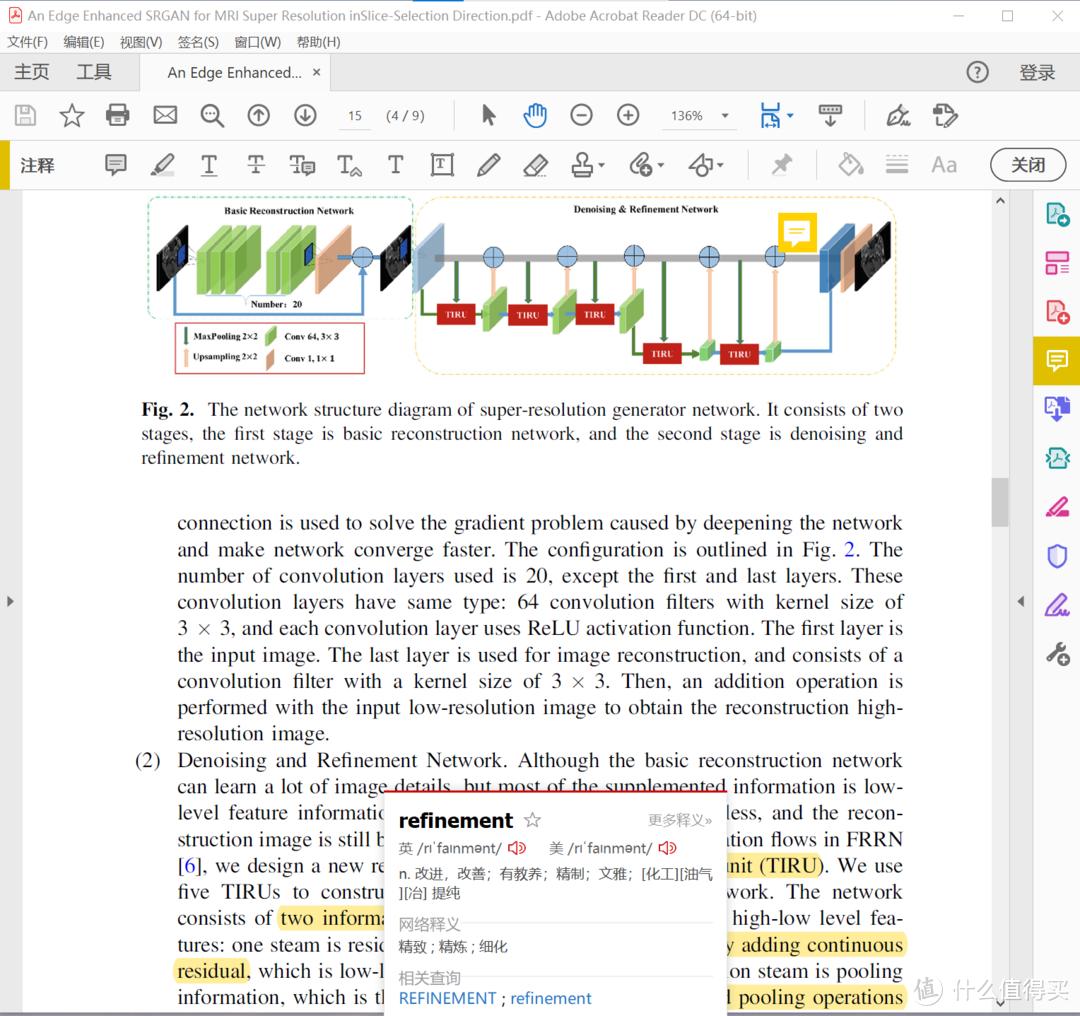Open the 文件(F) menu
The height and width of the screenshot is (1016, 1080).
click(27, 42)
